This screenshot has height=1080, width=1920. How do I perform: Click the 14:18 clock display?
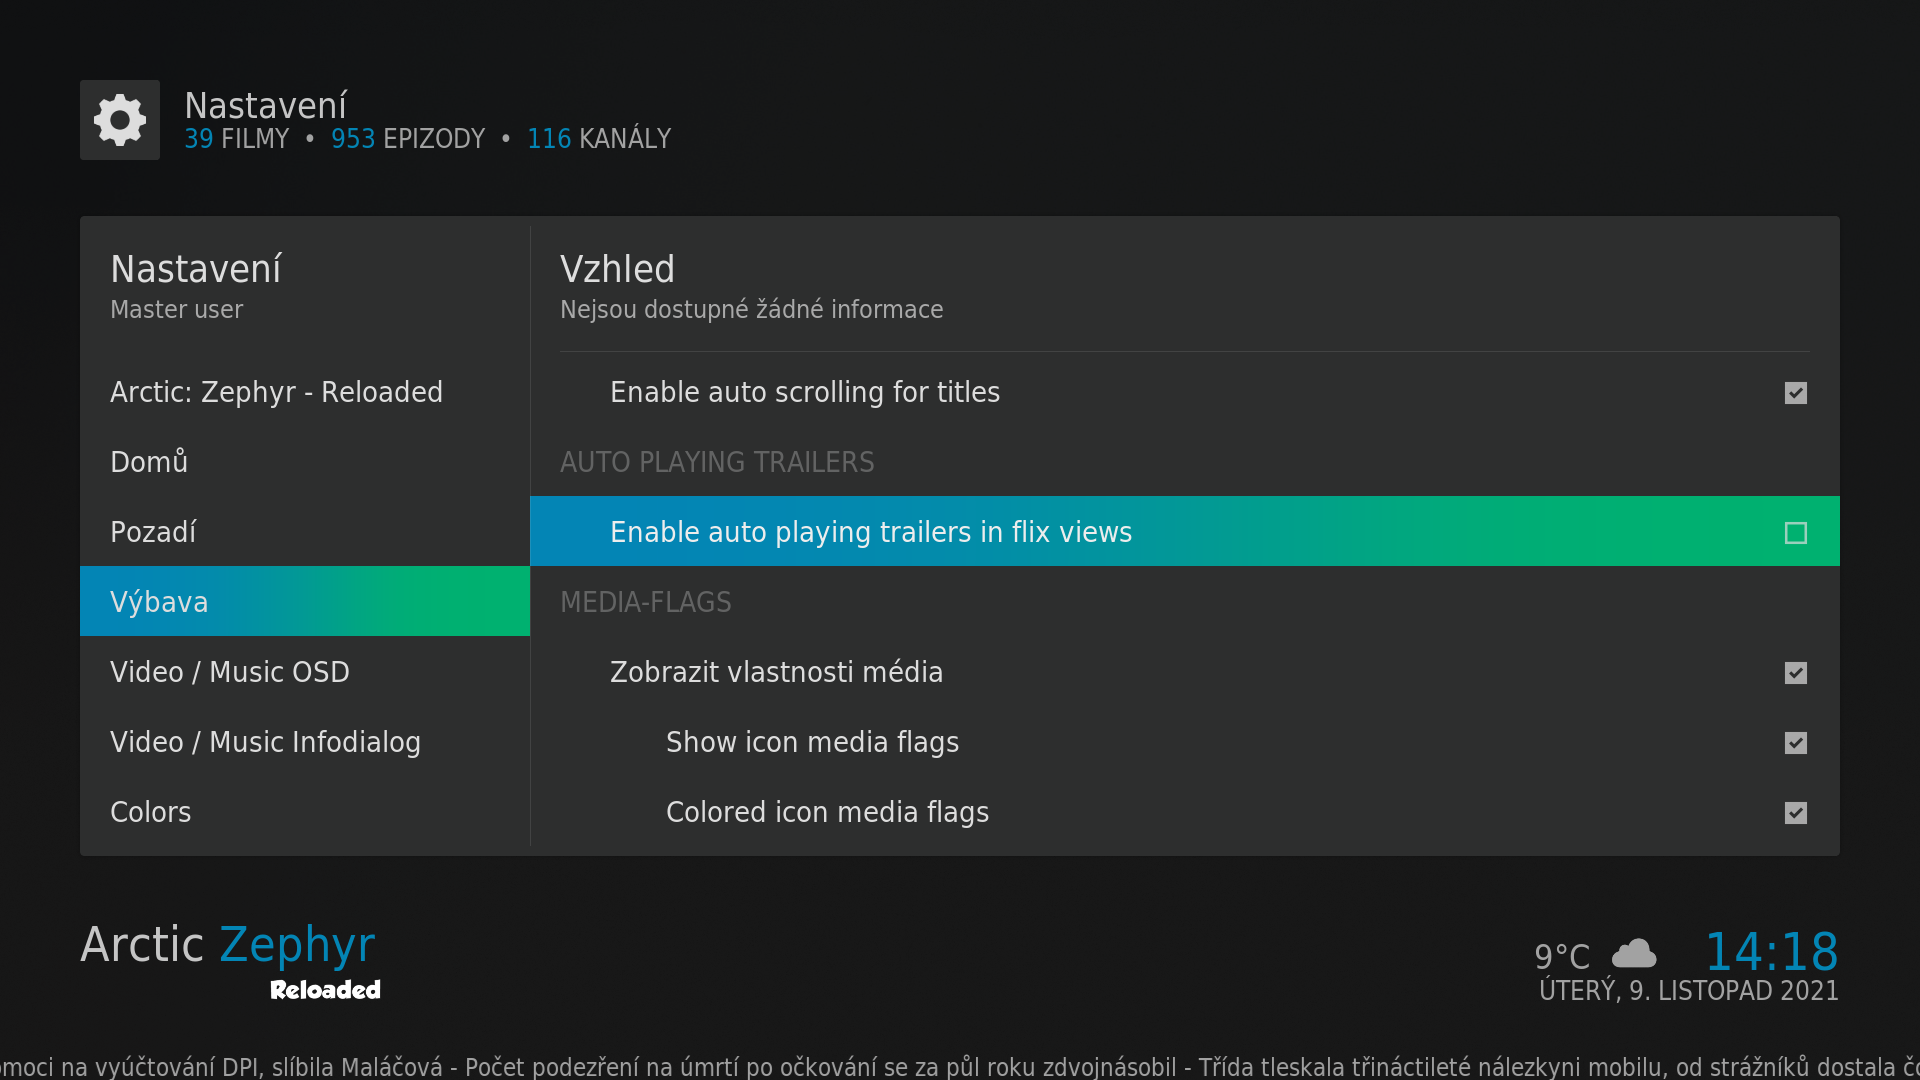click(1771, 951)
